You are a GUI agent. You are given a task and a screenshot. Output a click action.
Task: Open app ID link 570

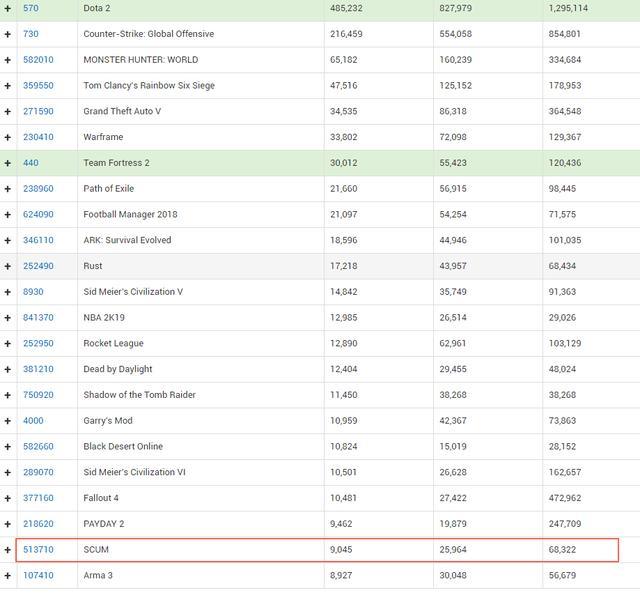click(x=31, y=8)
